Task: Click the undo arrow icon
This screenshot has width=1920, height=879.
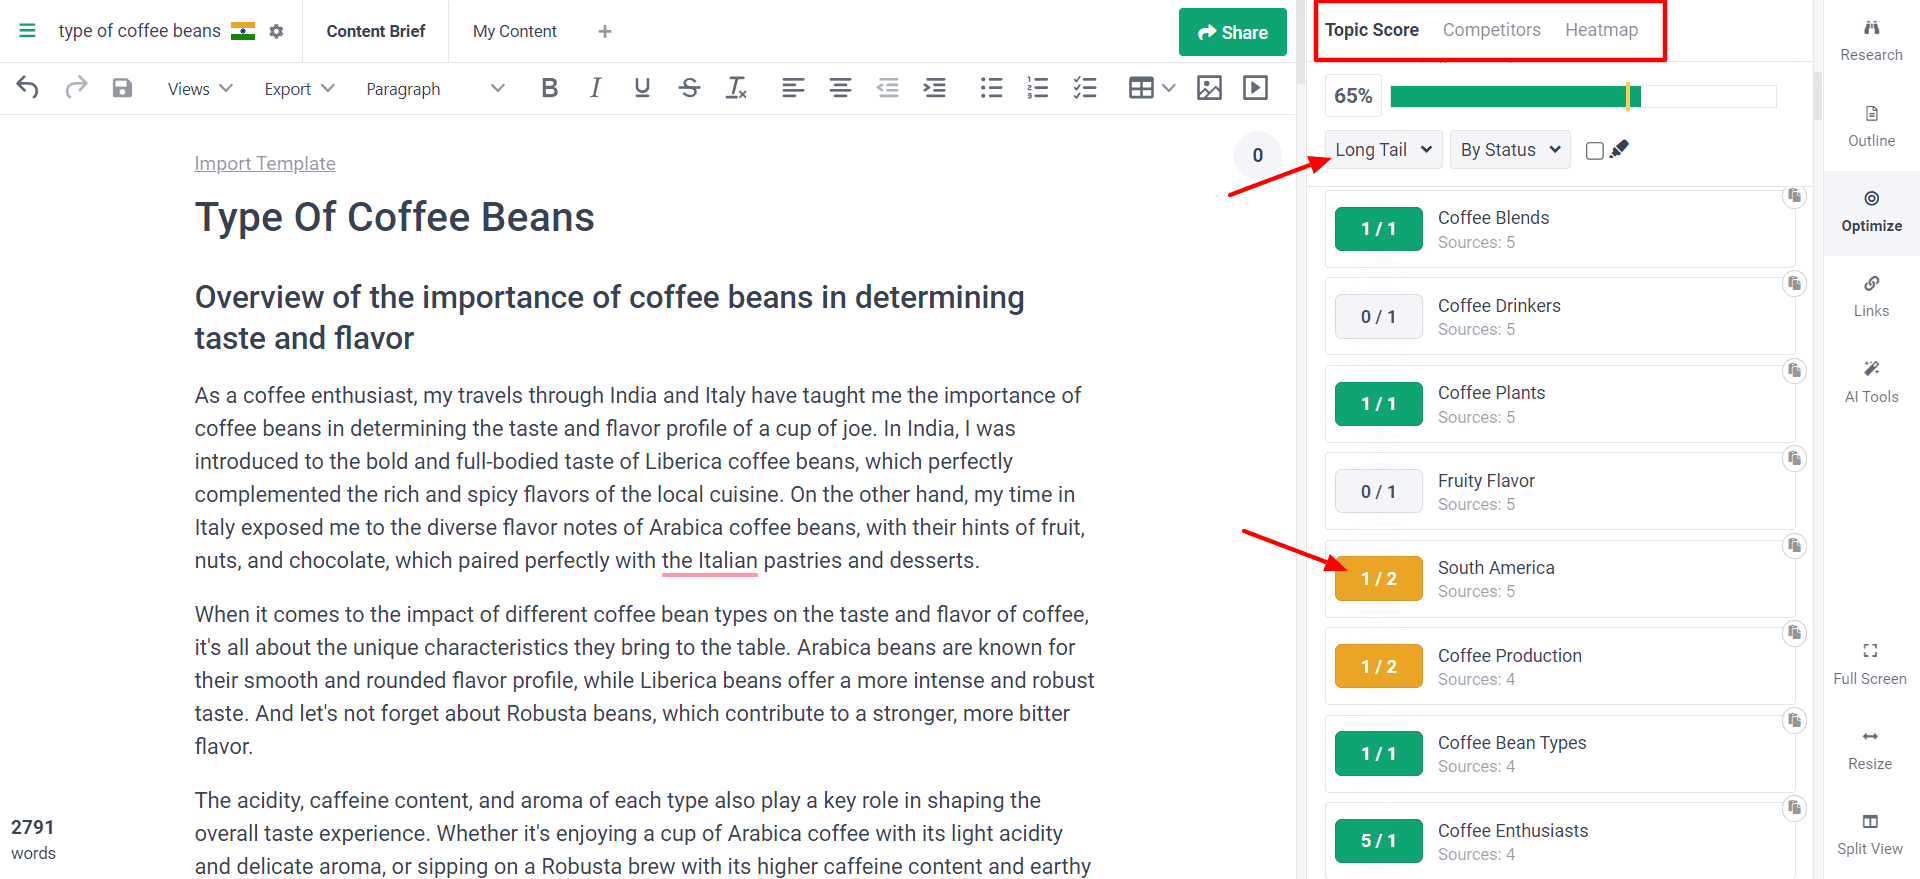Action: (28, 88)
